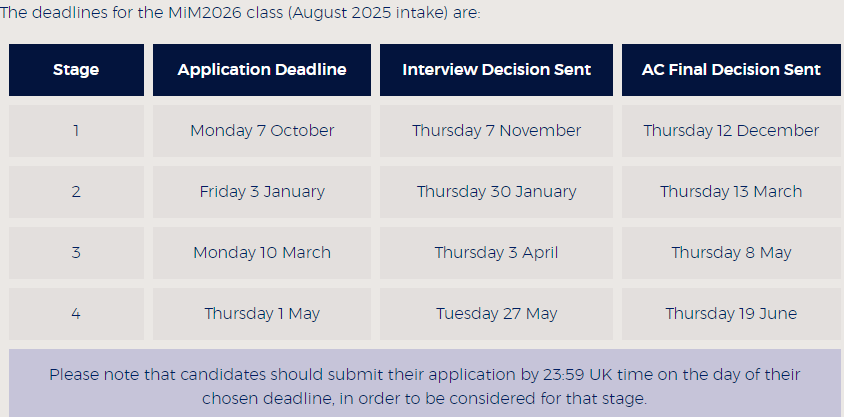Click the Stage column header

(x=76, y=70)
